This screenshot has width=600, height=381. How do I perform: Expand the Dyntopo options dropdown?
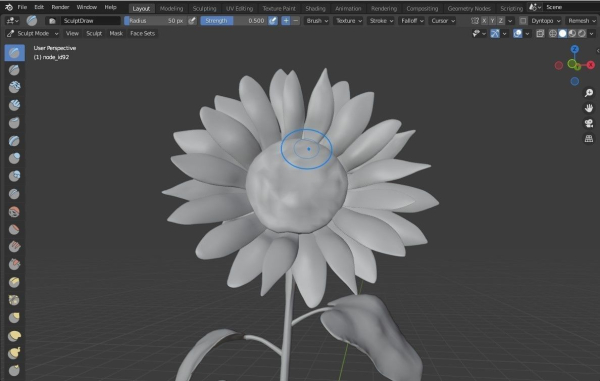546,21
